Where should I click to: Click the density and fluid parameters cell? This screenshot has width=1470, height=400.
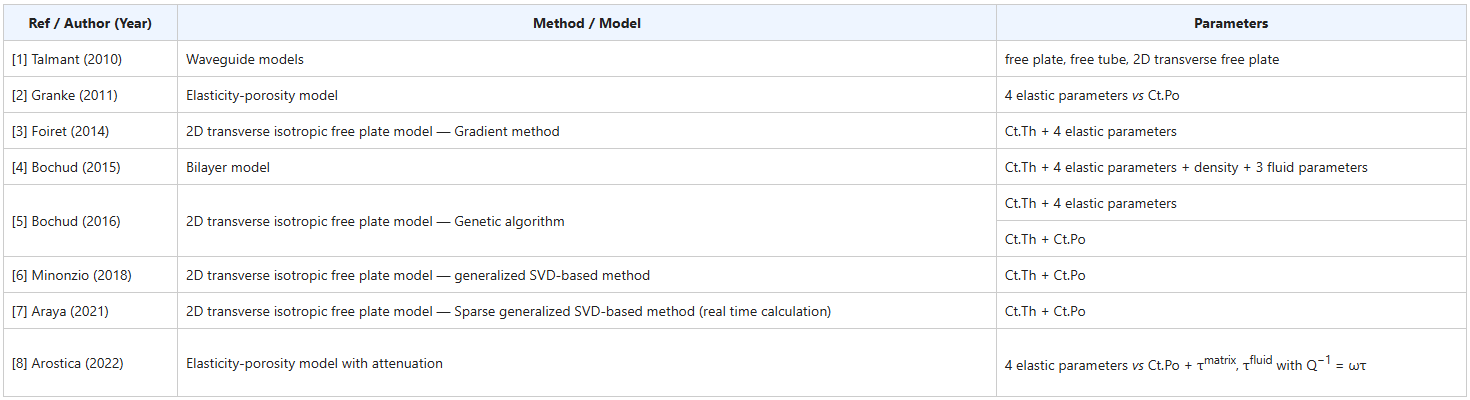pos(1231,167)
